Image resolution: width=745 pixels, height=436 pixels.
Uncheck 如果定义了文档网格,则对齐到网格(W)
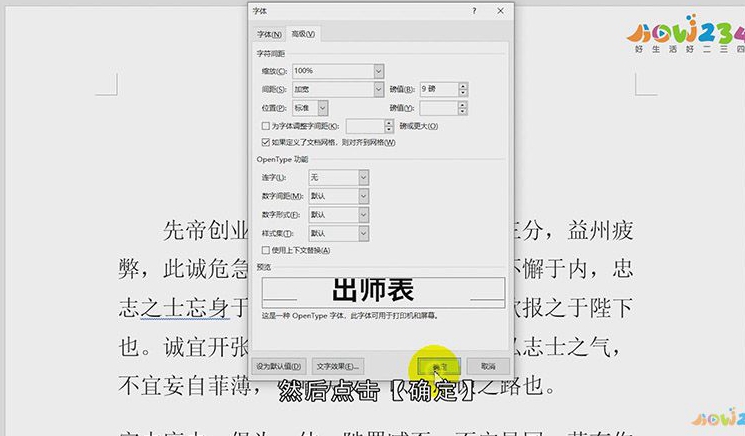tap(266, 142)
